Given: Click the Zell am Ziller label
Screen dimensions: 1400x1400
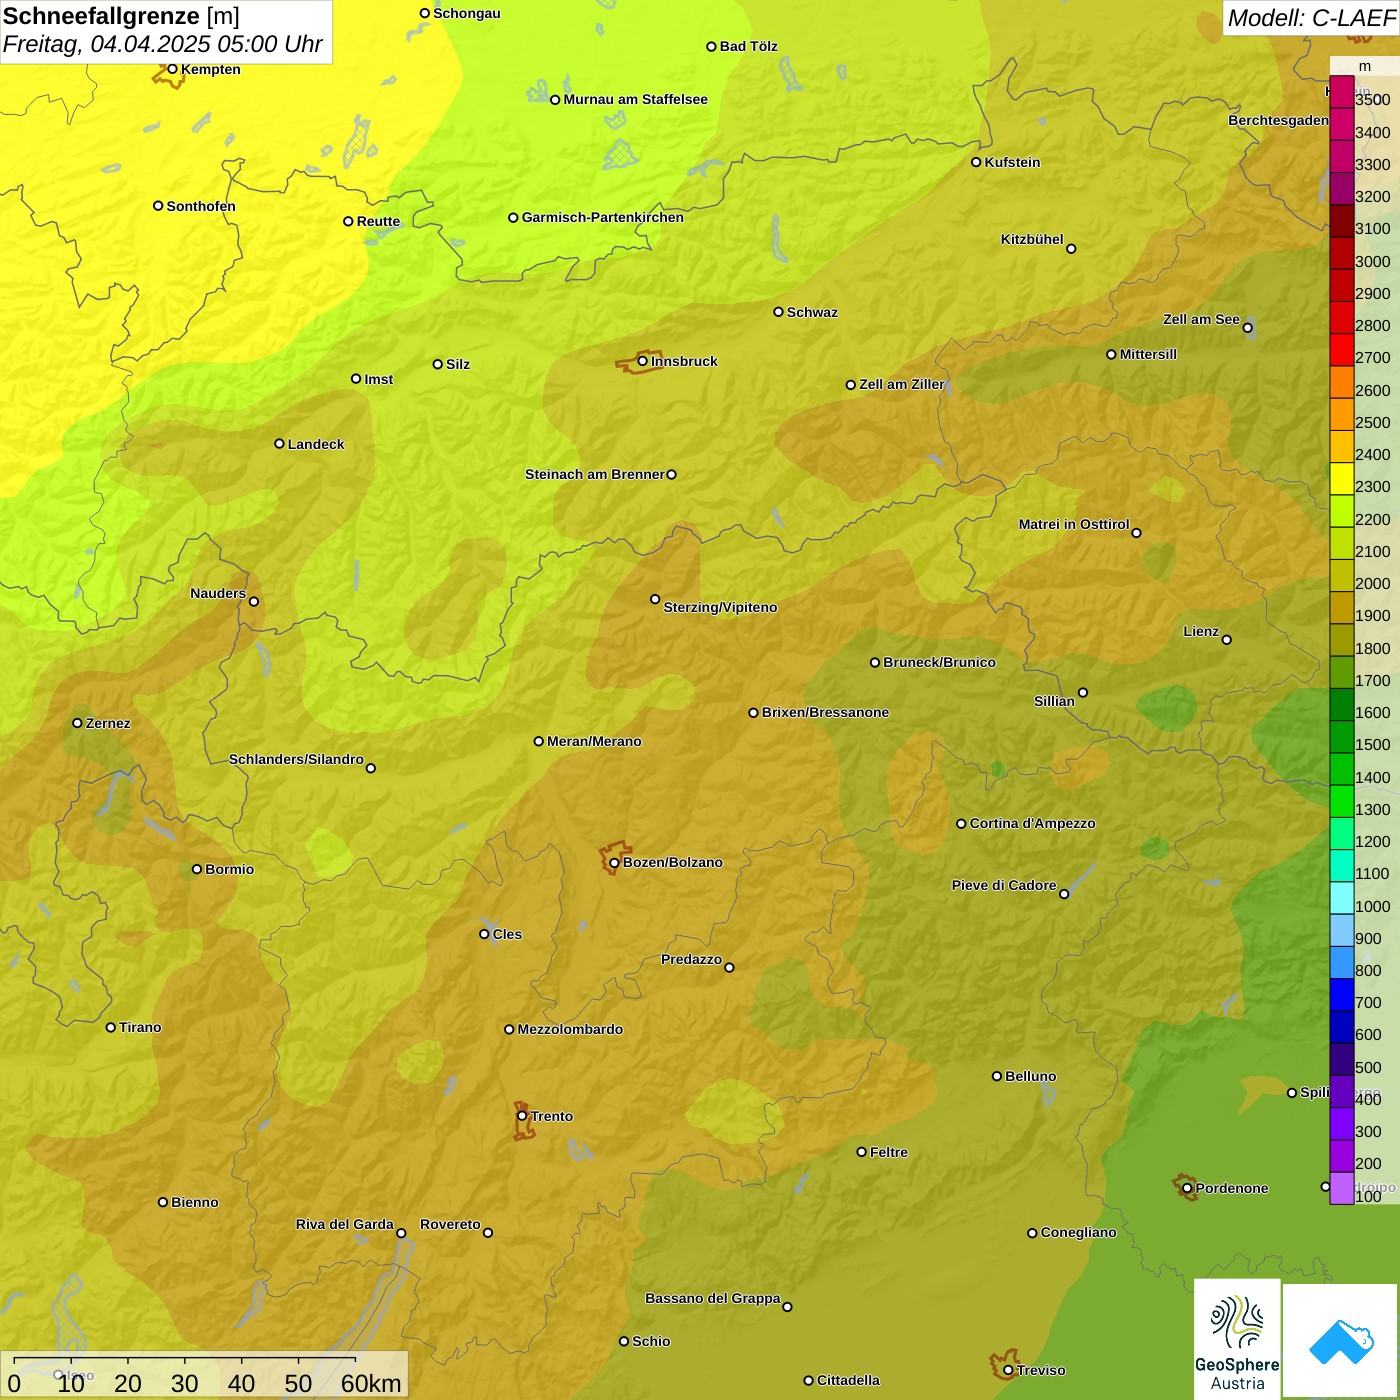Looking at the screenshot, I should point(901,385).
